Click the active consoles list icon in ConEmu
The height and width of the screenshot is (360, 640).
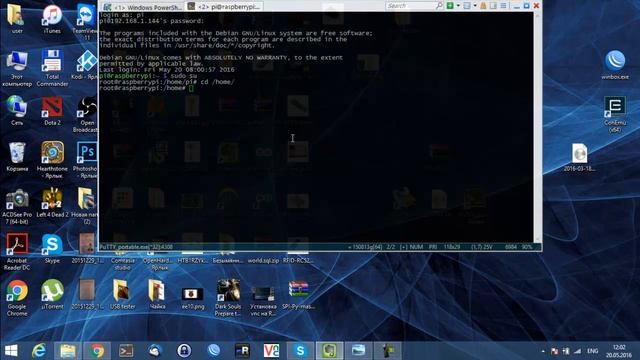pyautogui.click(x=467, y=6)
